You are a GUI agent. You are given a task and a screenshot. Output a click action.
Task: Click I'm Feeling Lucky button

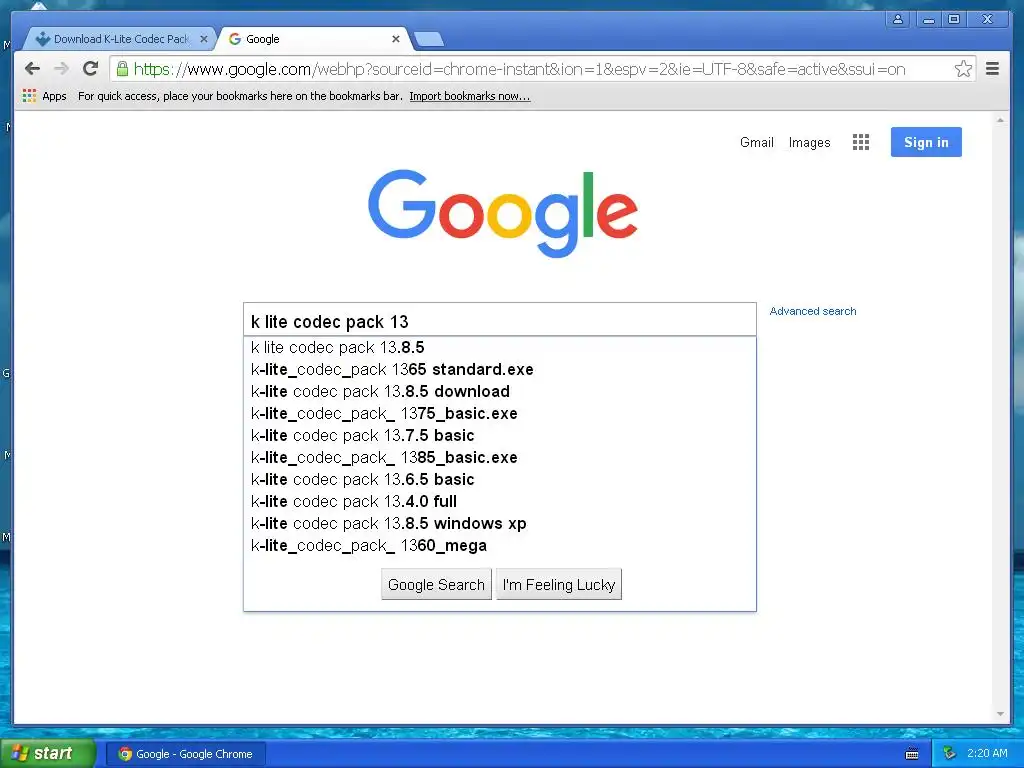[x=559, y=584]
